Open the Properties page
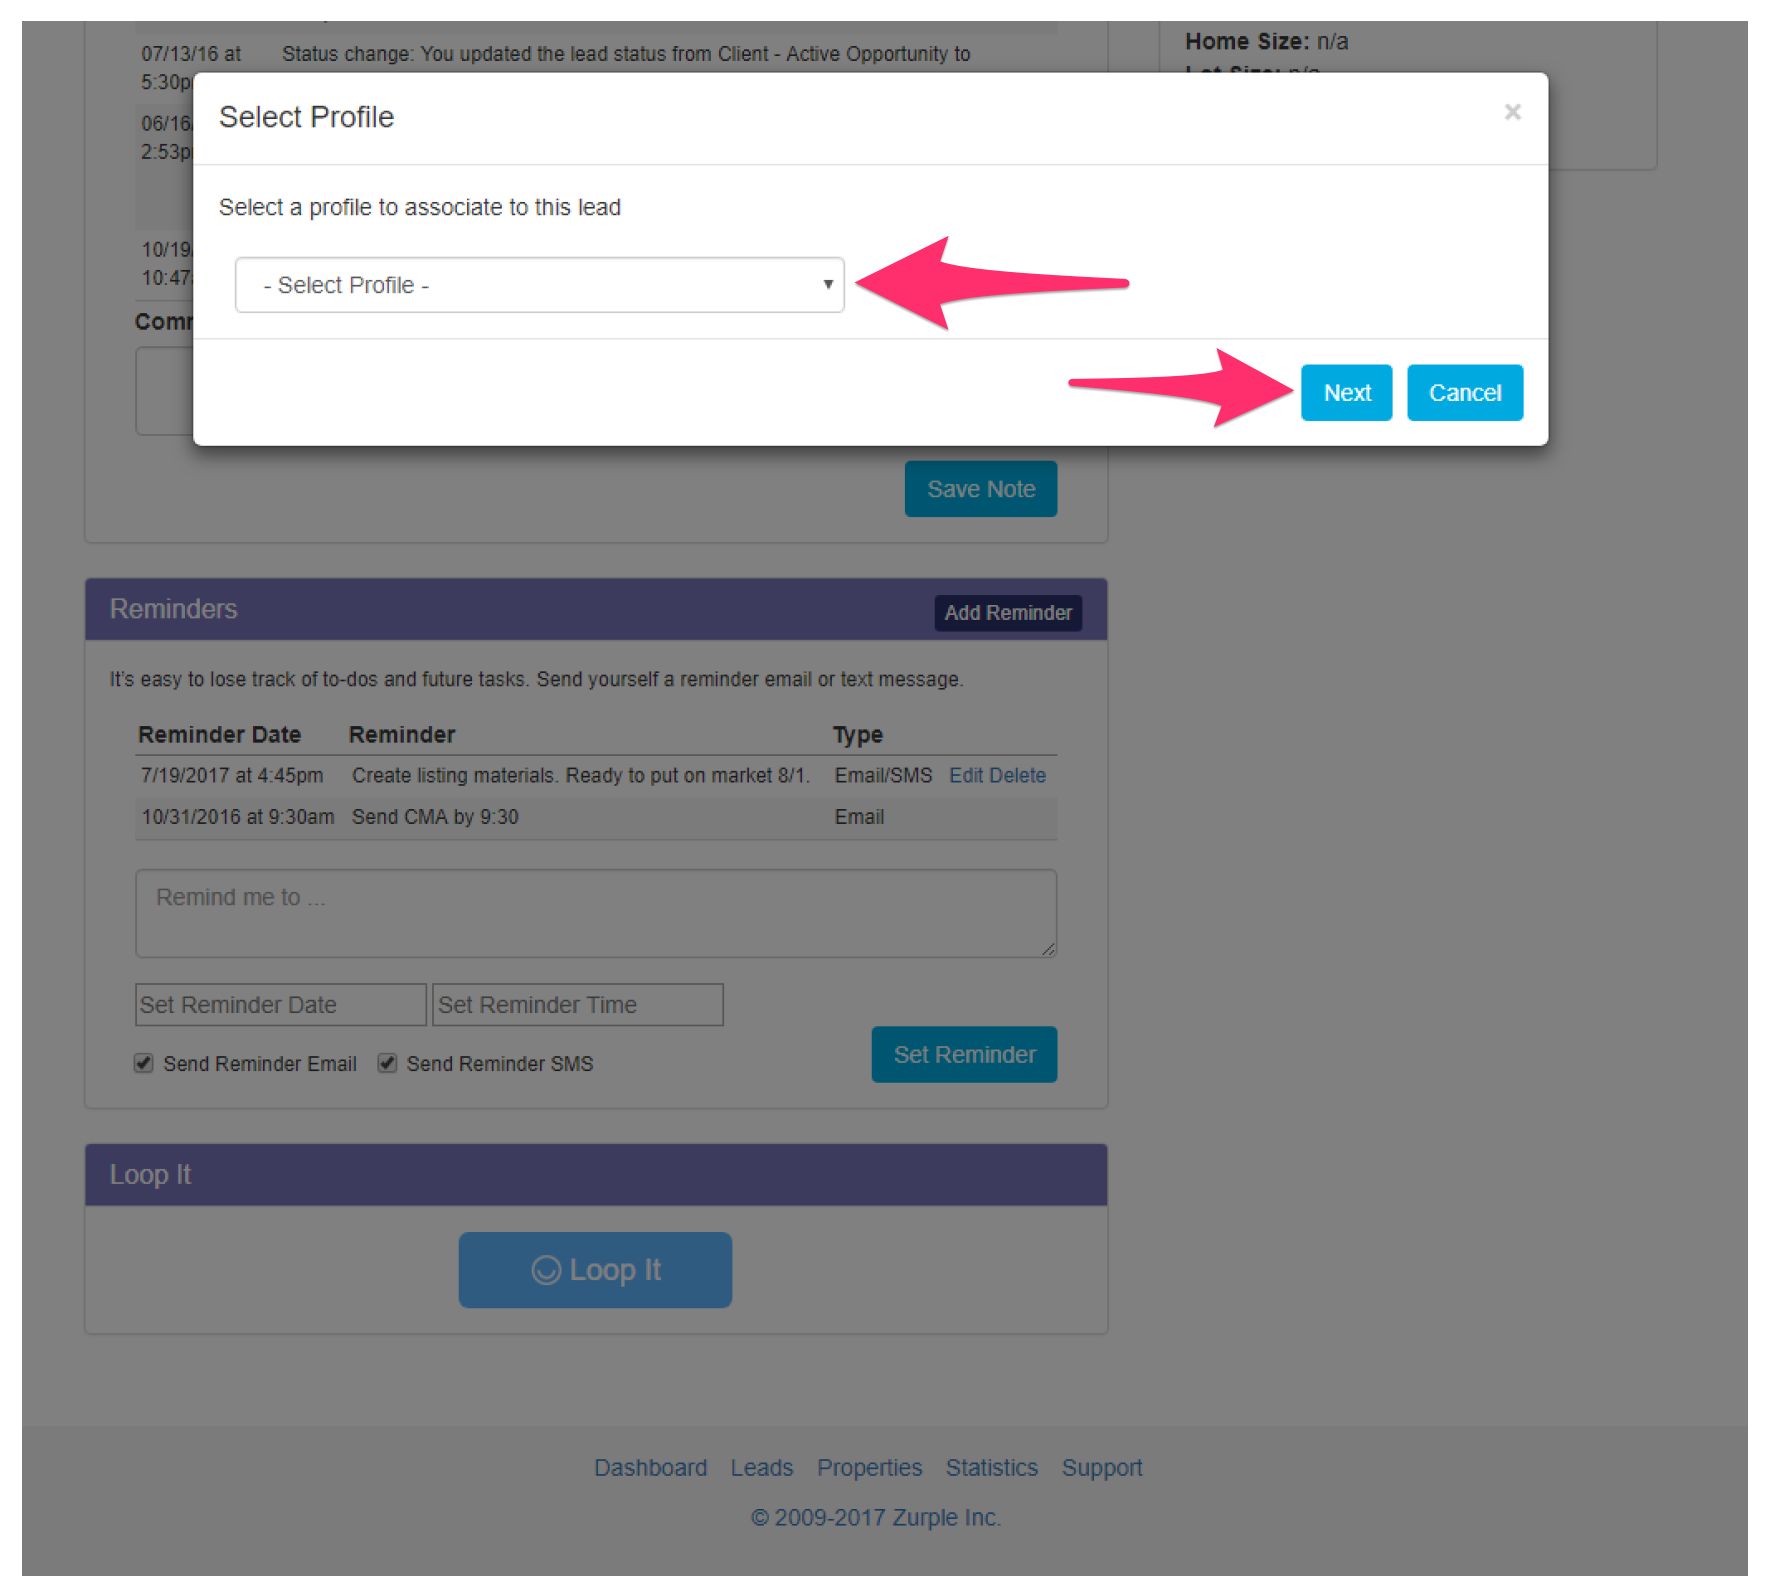Viewport: 1770px width, 1596px height. 869,1467
